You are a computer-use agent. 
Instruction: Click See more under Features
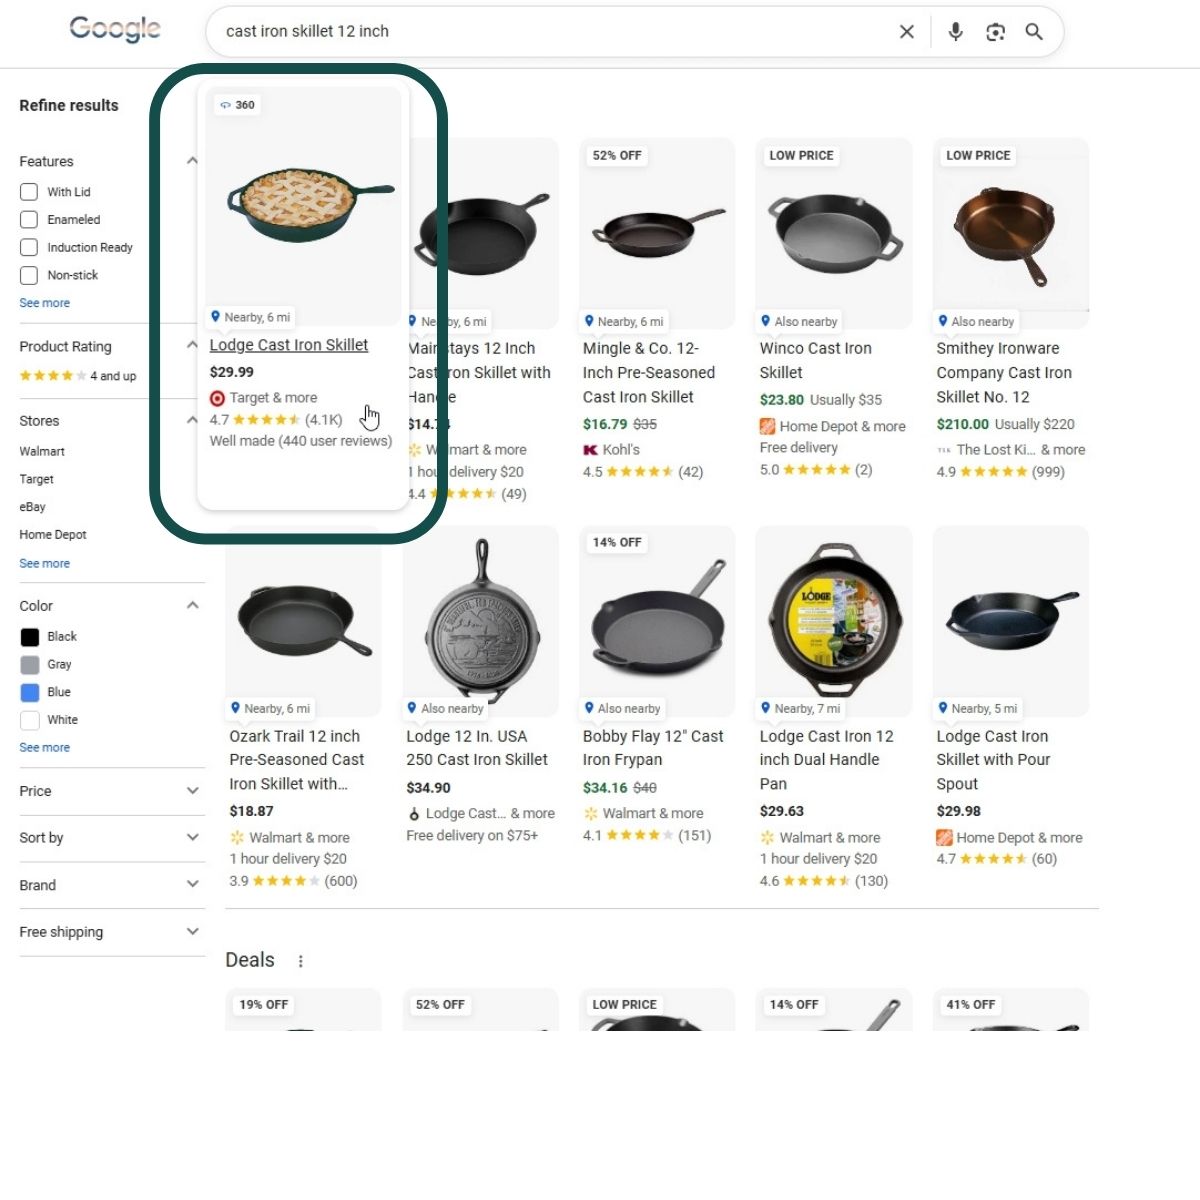(45, 303)
